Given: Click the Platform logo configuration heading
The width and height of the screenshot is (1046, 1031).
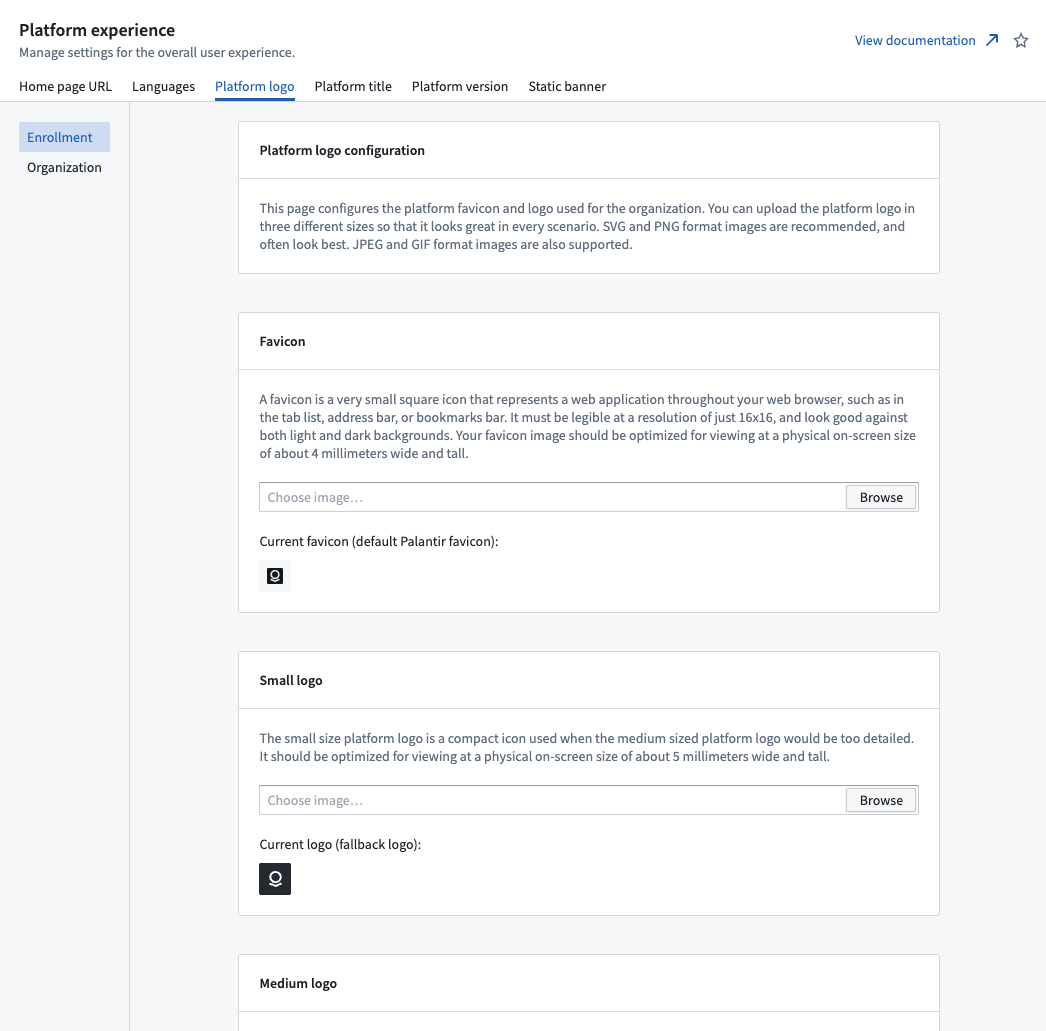Looking at the screenshot, I should point(342,150).
